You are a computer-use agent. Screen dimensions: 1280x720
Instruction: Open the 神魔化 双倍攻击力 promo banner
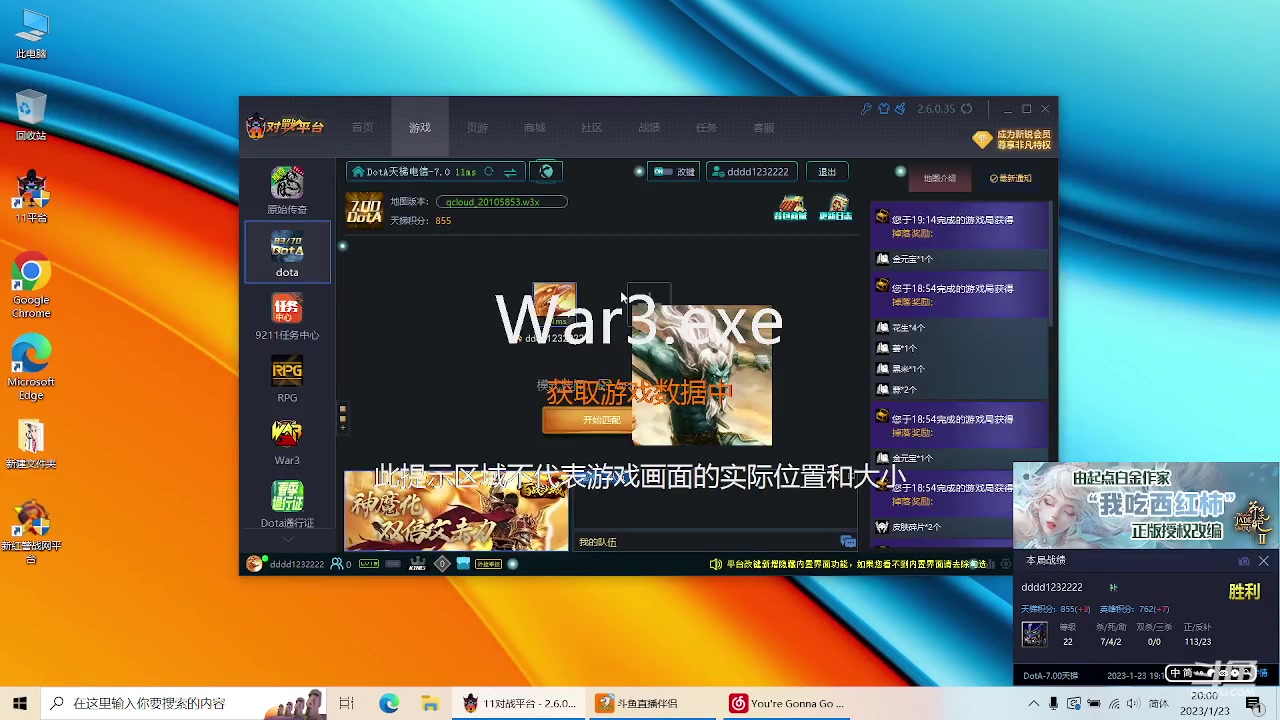coord(456,511)
